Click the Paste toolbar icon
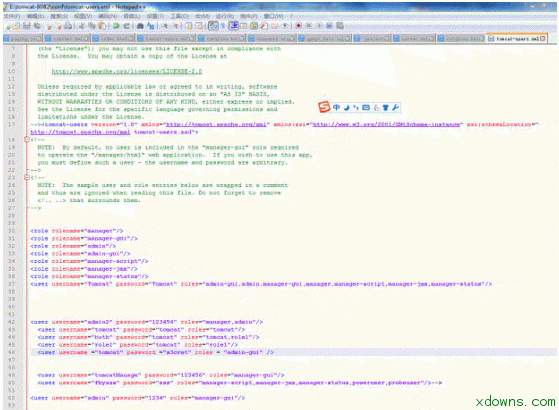 click(x=102, y=26)
